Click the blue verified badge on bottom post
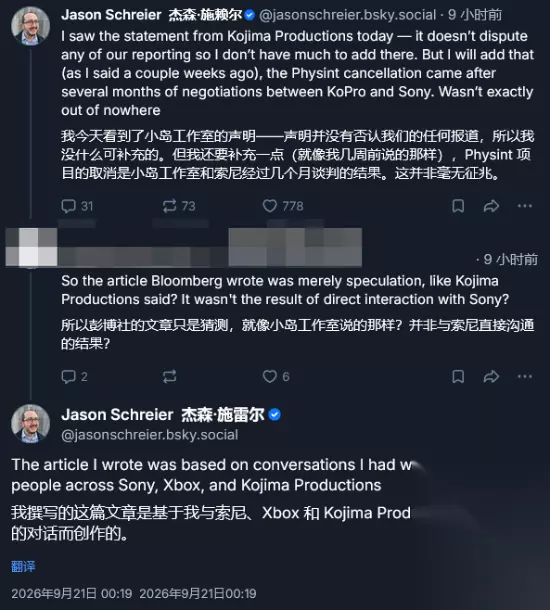This screenshot has height=610, width=550. (x=275, y=415)
